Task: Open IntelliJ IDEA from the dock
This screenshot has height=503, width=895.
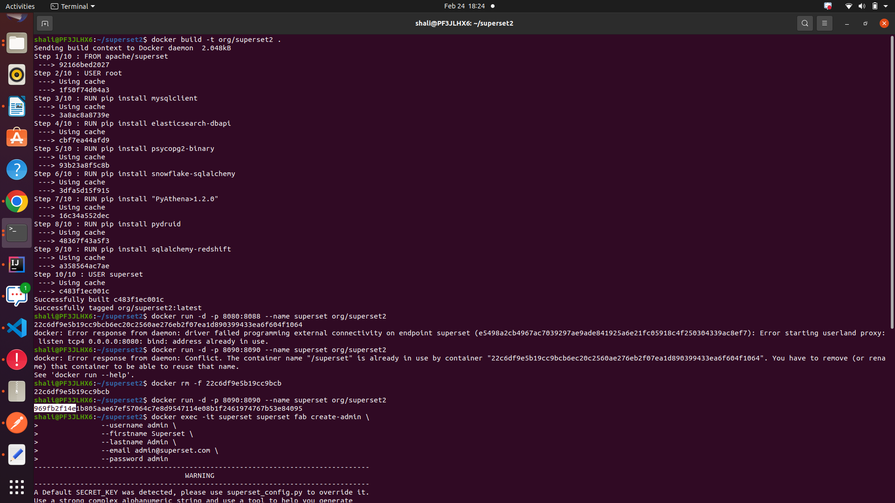Action: (x=17, y=264)
